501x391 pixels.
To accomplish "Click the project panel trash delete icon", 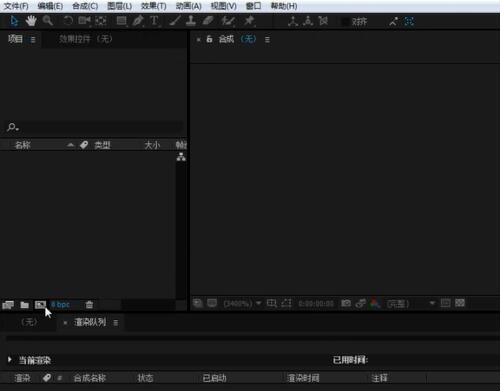I will [89, 305].
